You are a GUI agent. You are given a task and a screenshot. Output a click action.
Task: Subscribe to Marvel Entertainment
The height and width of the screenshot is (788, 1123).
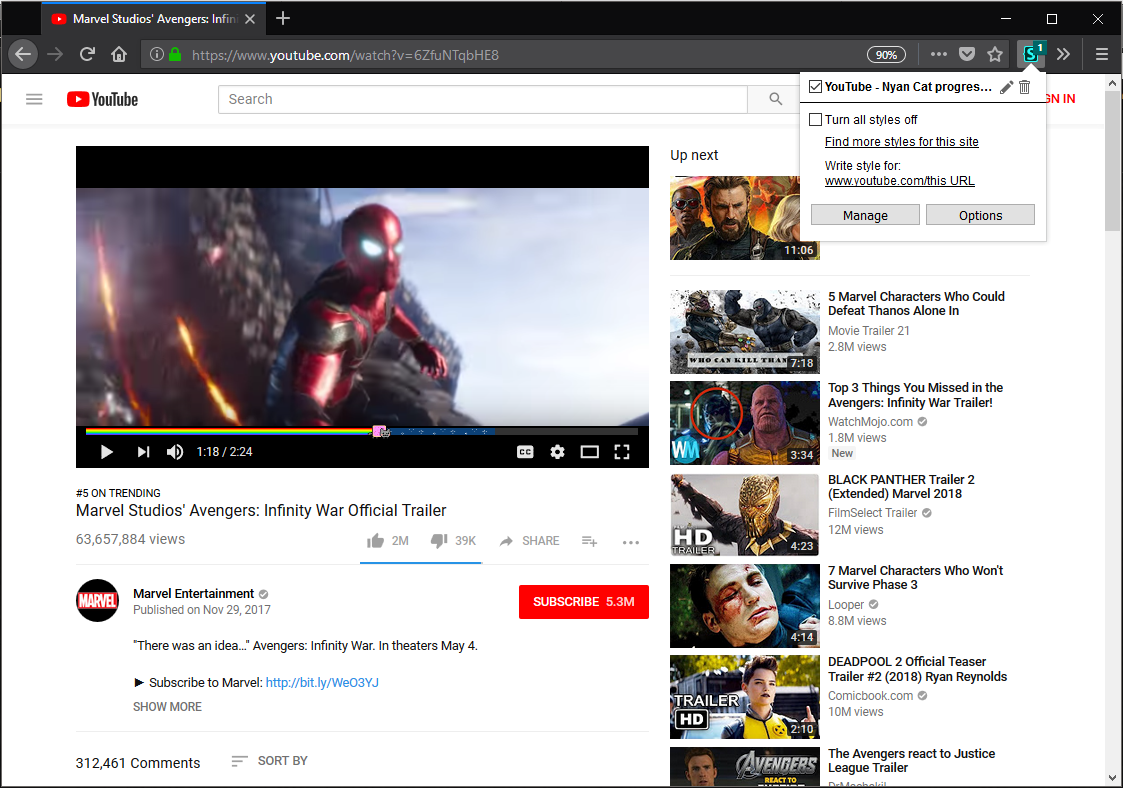[x=584, y=602]
